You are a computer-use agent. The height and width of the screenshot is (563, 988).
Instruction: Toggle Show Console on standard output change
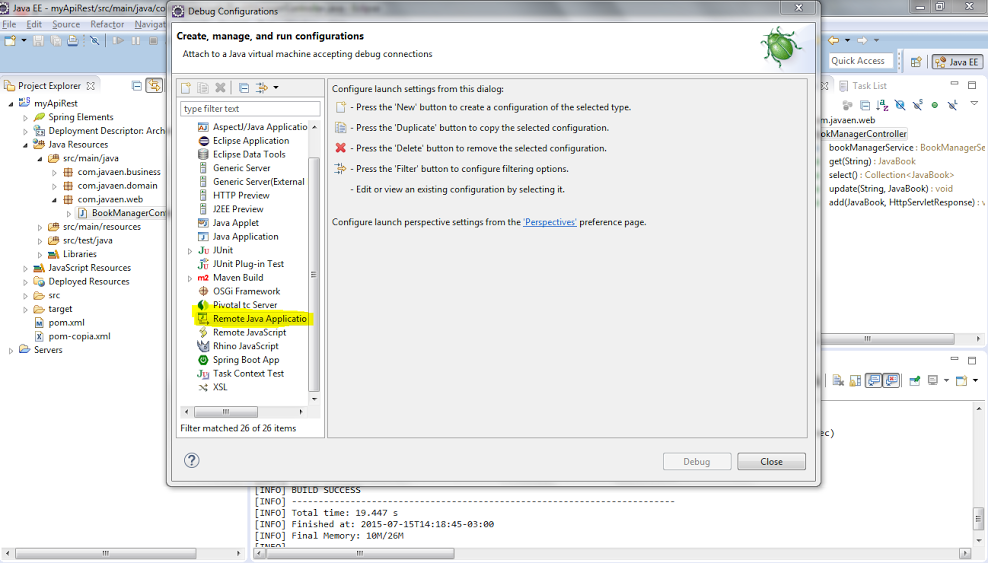click(x=873, y=380)
